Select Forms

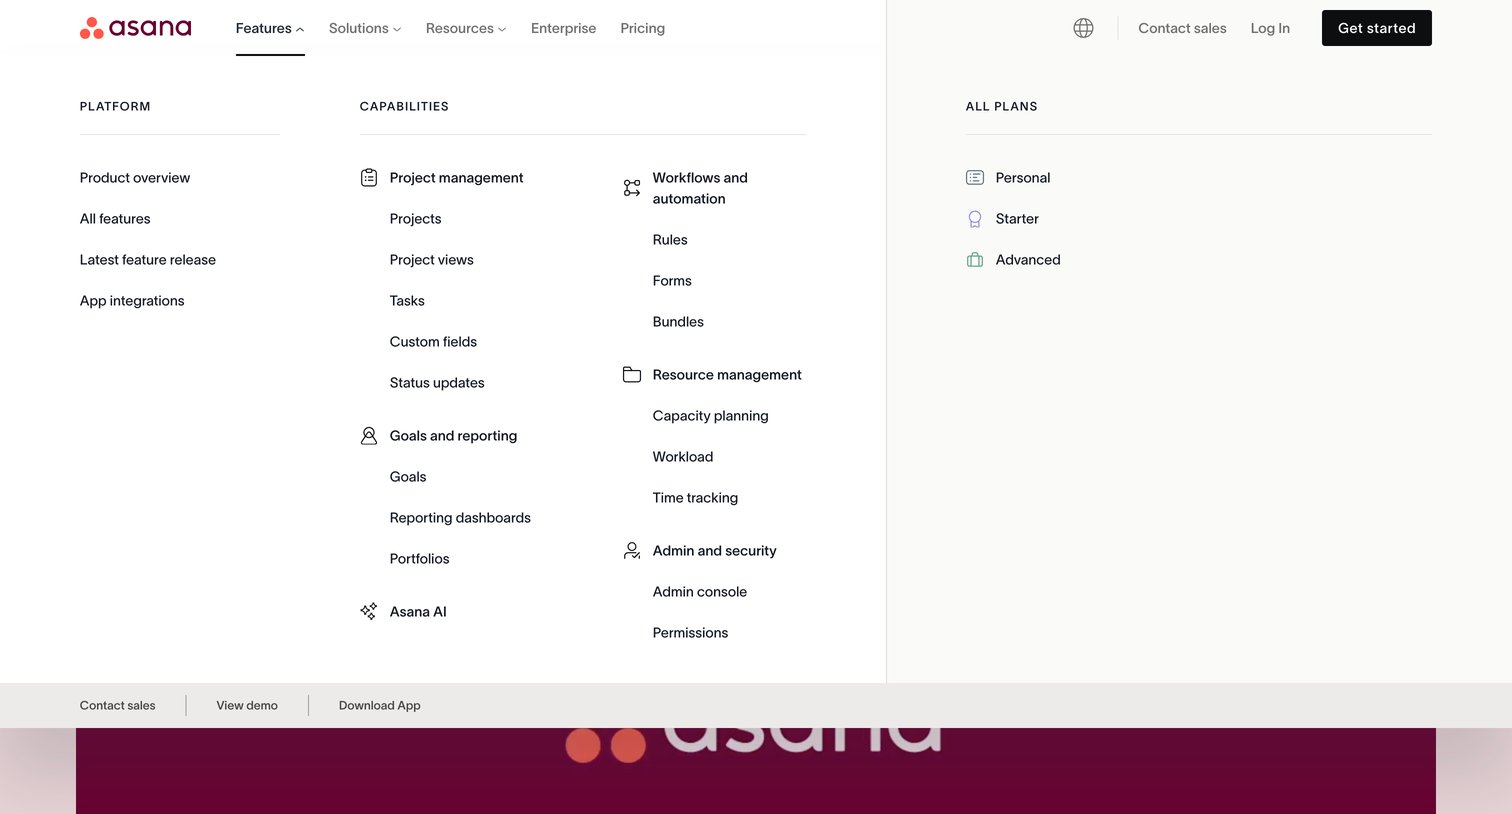pyautogui.click(x=672, y=281)
